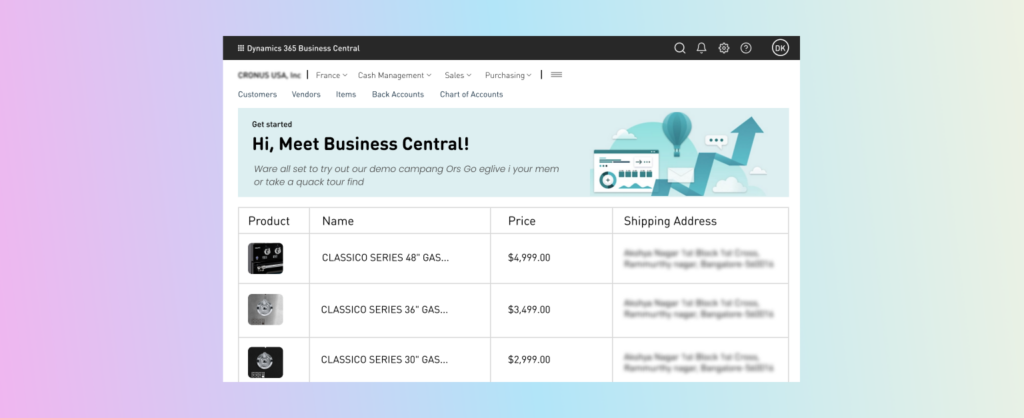This screenshot has height=418, width=1024.
Task: Click the Price column header
Action: [x=522, y=221]
